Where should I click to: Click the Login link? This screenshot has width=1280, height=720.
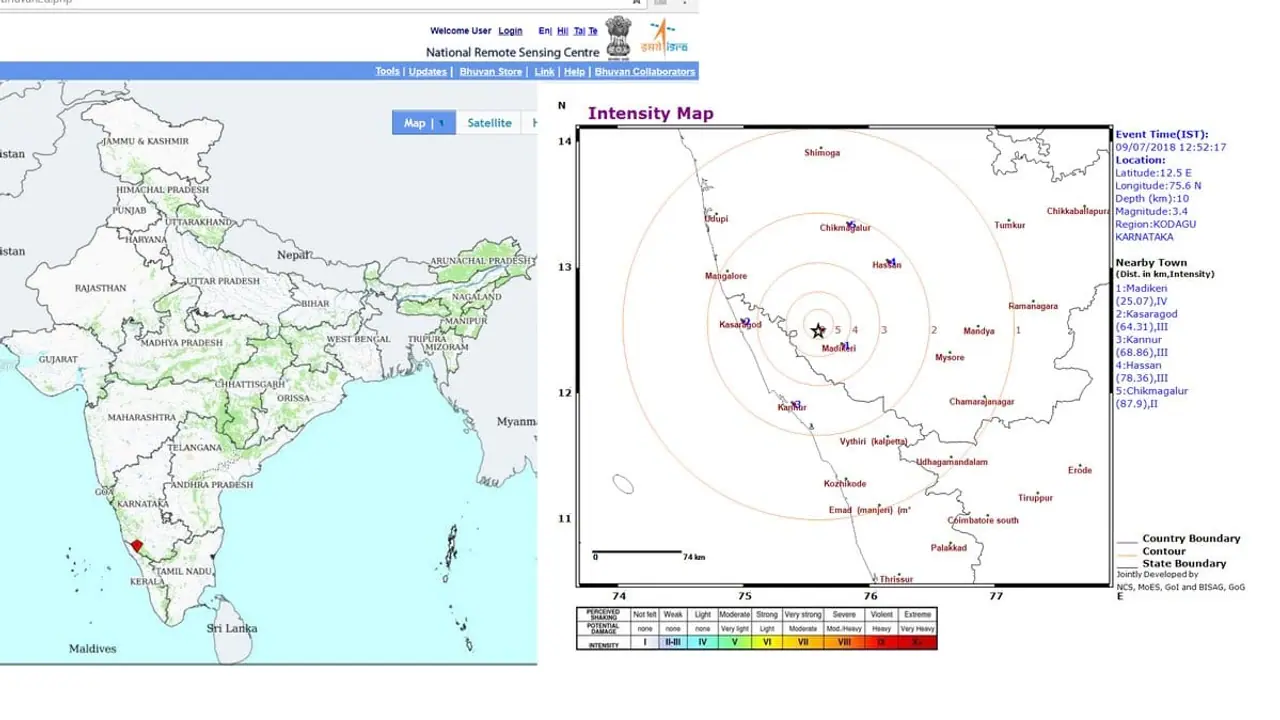pyautogui.click(x=510, y=31)
